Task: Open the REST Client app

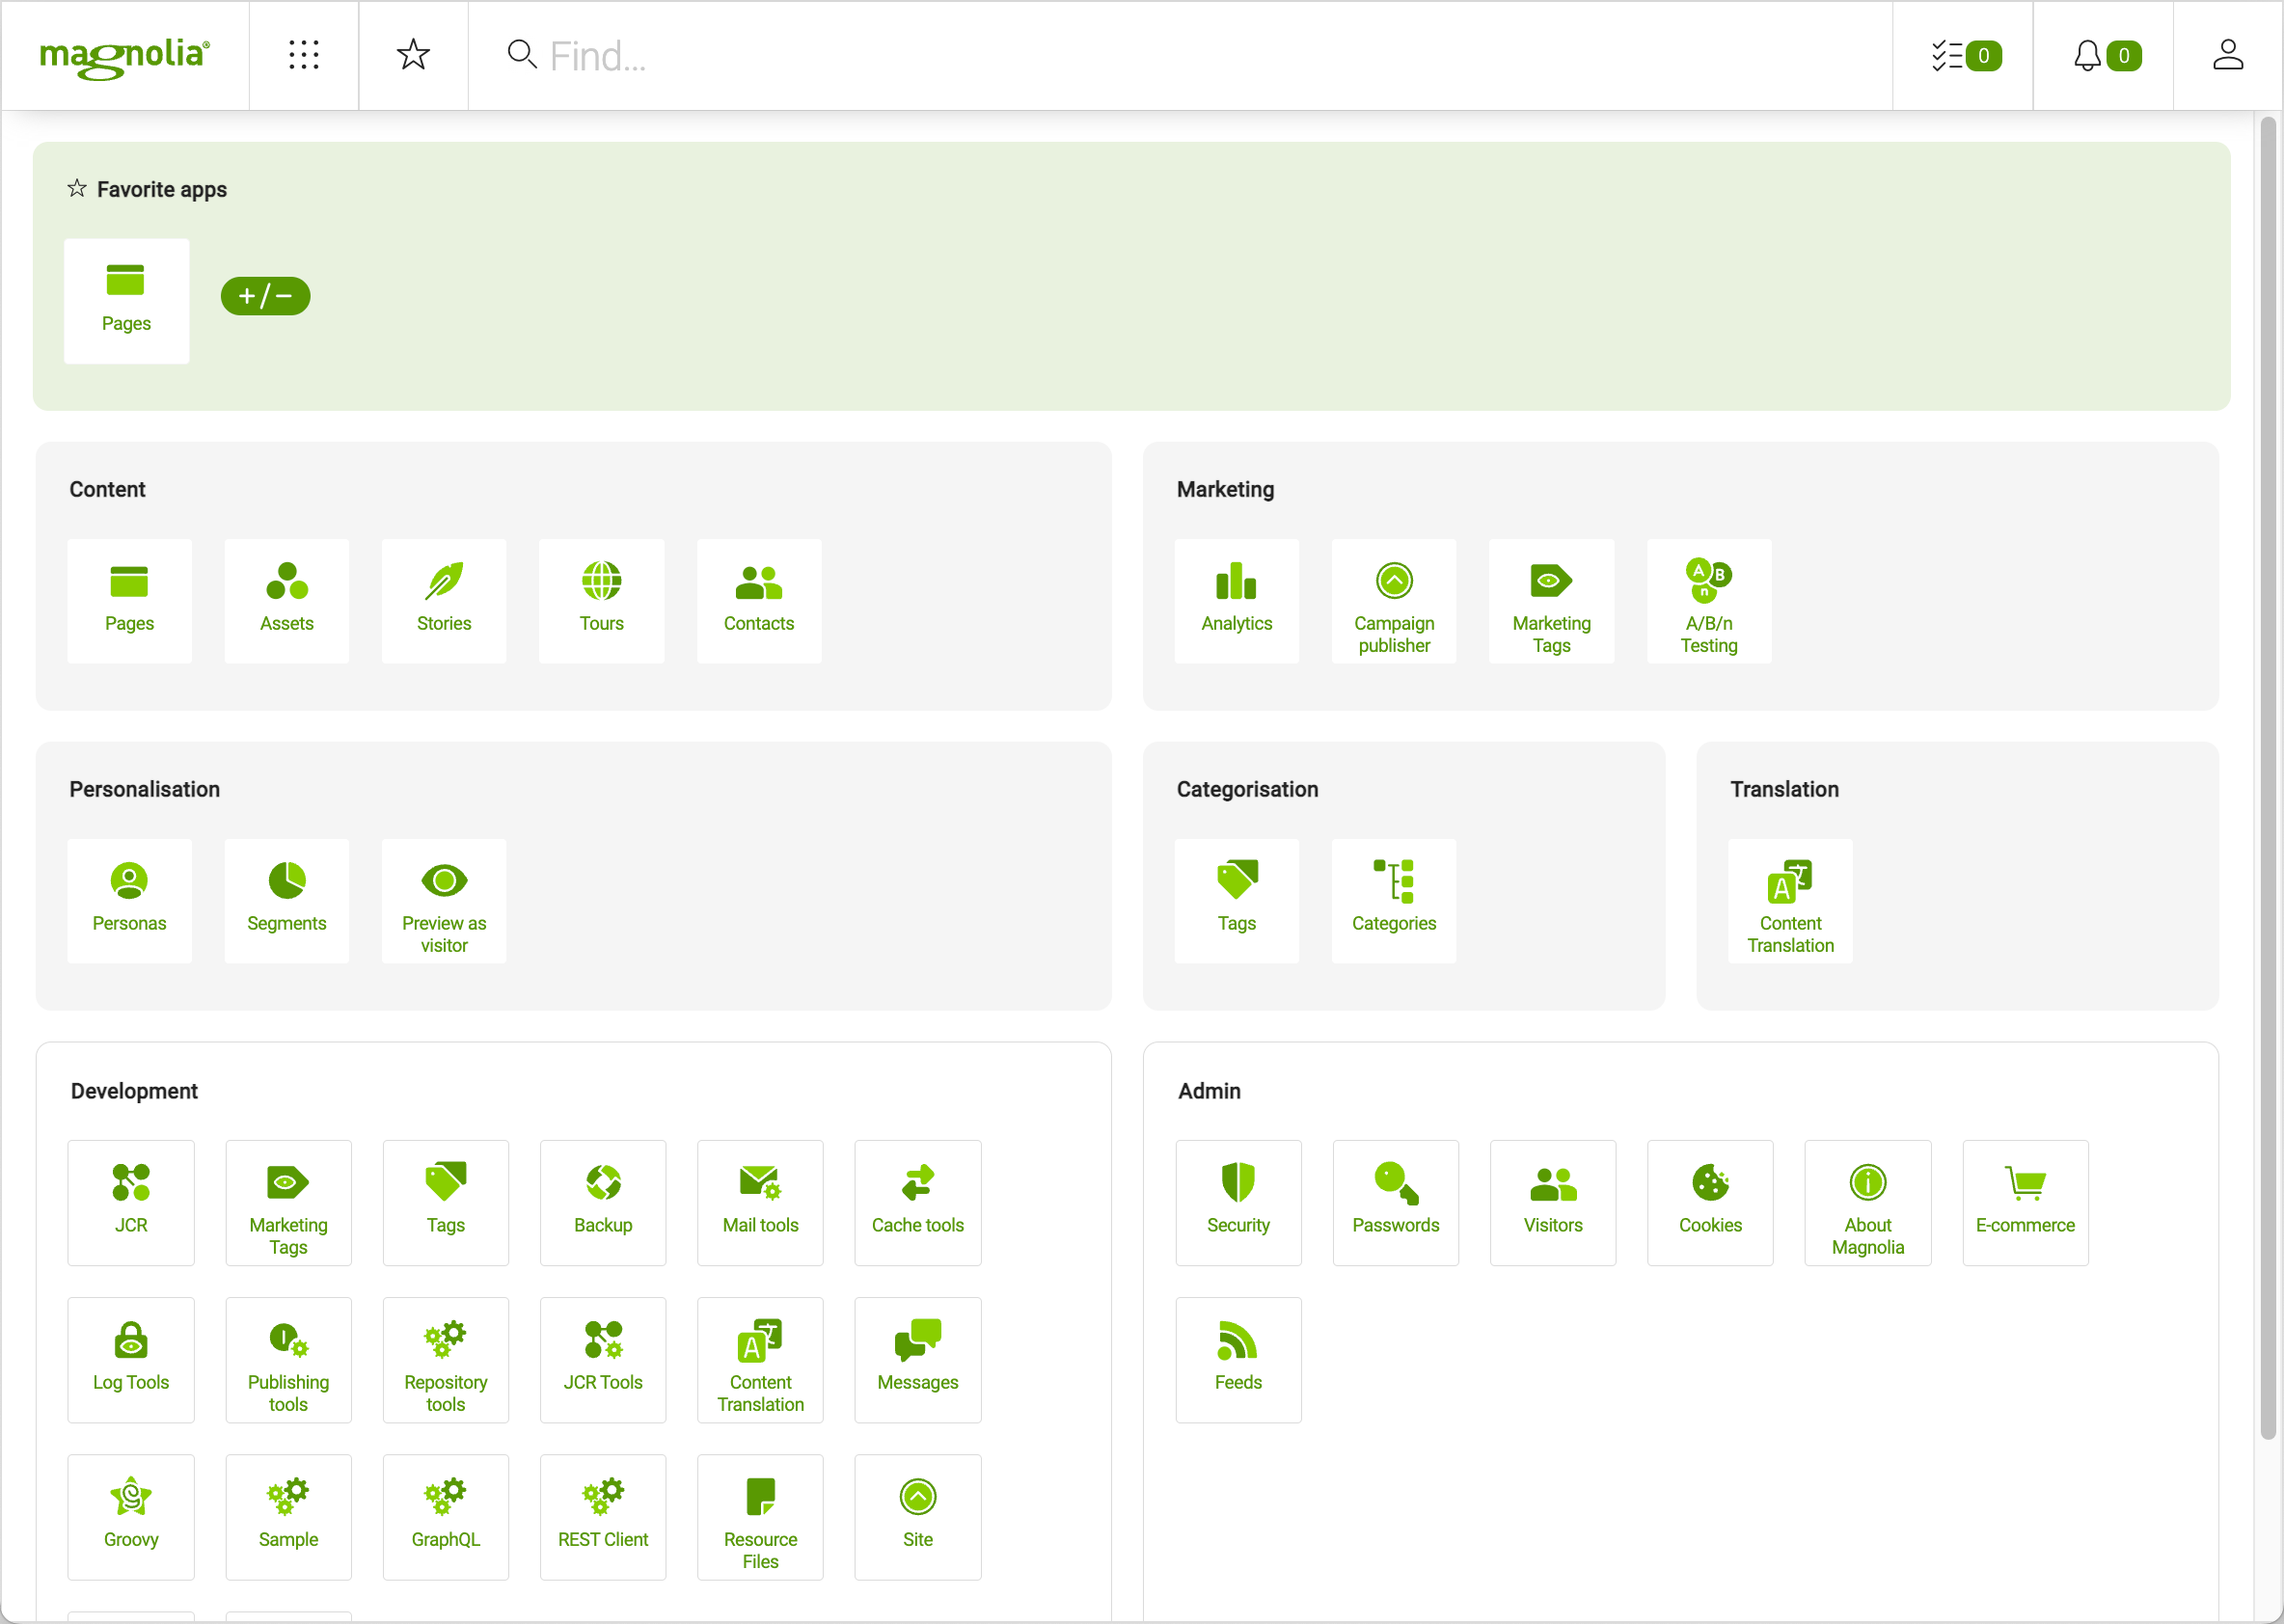Action: [x=603, y=1517]
